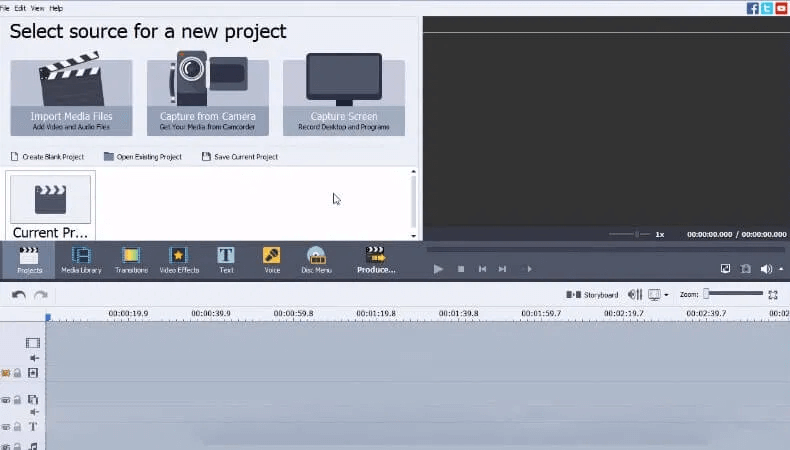
Task: Toggle video effects track visibility
Action: (6, 373)
